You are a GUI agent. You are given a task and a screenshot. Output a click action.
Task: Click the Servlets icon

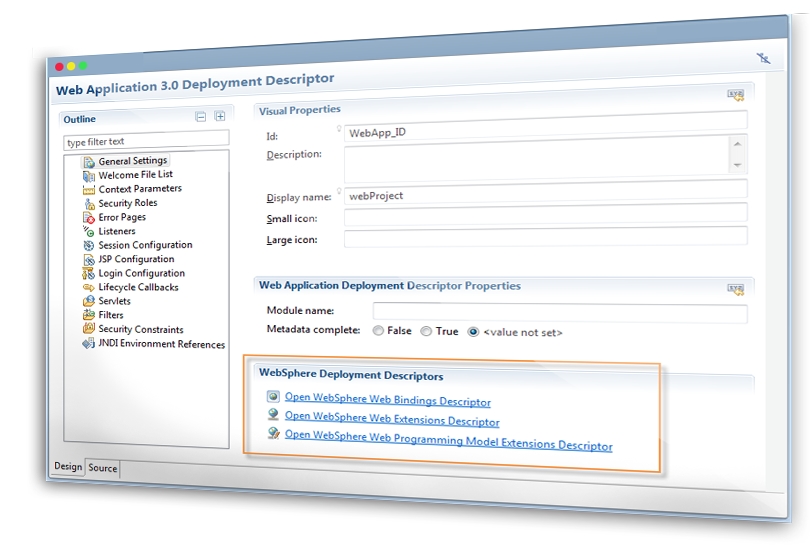88,301
